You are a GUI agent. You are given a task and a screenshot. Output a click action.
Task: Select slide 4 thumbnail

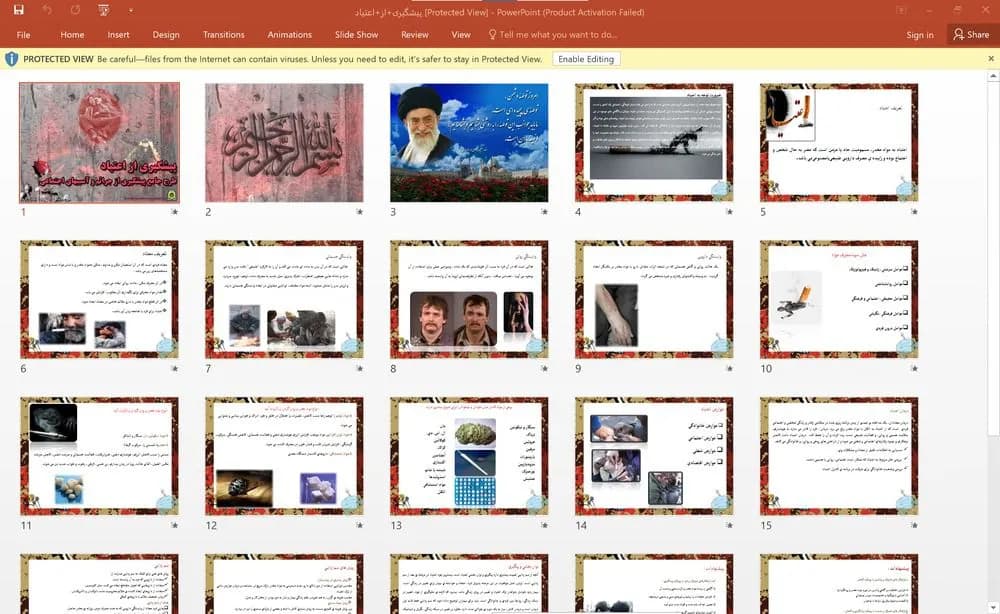654,143
